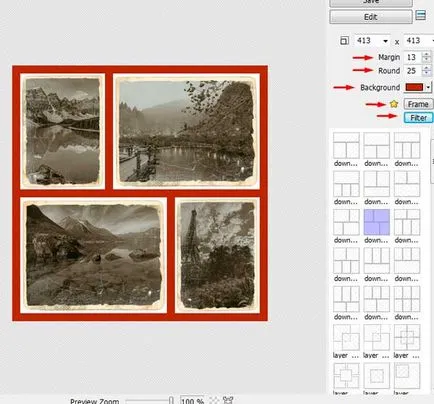Screen dimensions: 434x404
Task: Click the Round value input field
Action: (x=413, y=71)
